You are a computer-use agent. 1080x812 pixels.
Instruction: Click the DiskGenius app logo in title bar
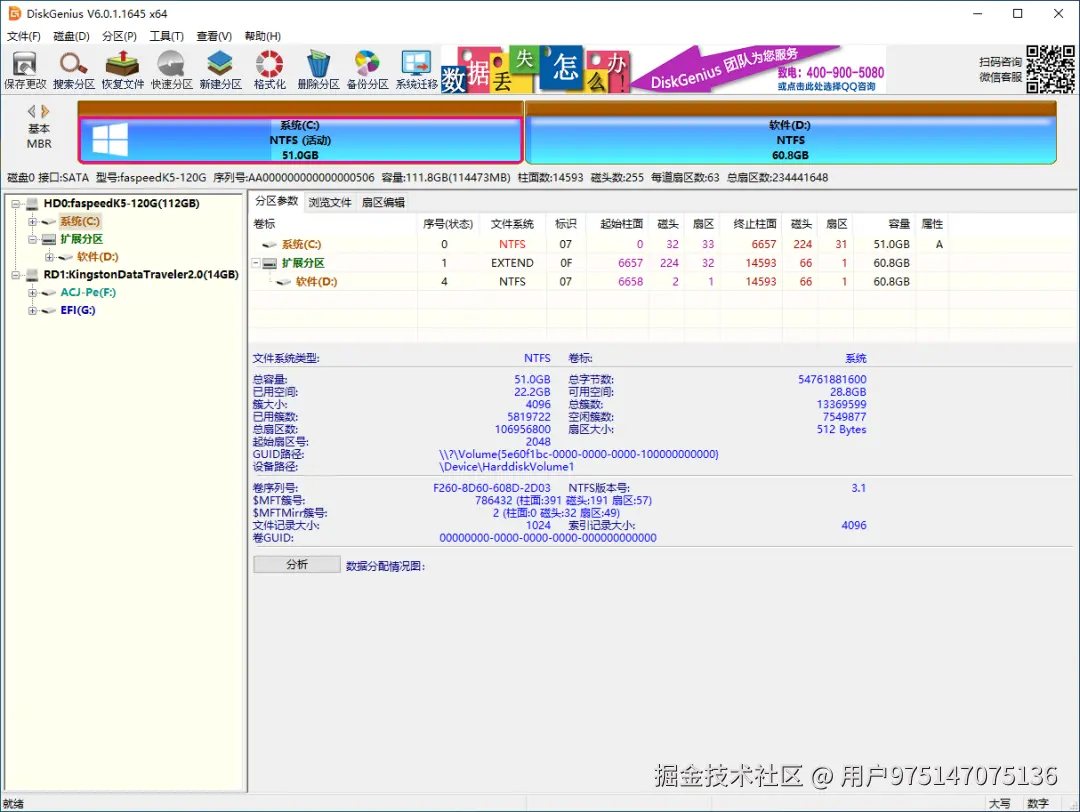point(14,13)
